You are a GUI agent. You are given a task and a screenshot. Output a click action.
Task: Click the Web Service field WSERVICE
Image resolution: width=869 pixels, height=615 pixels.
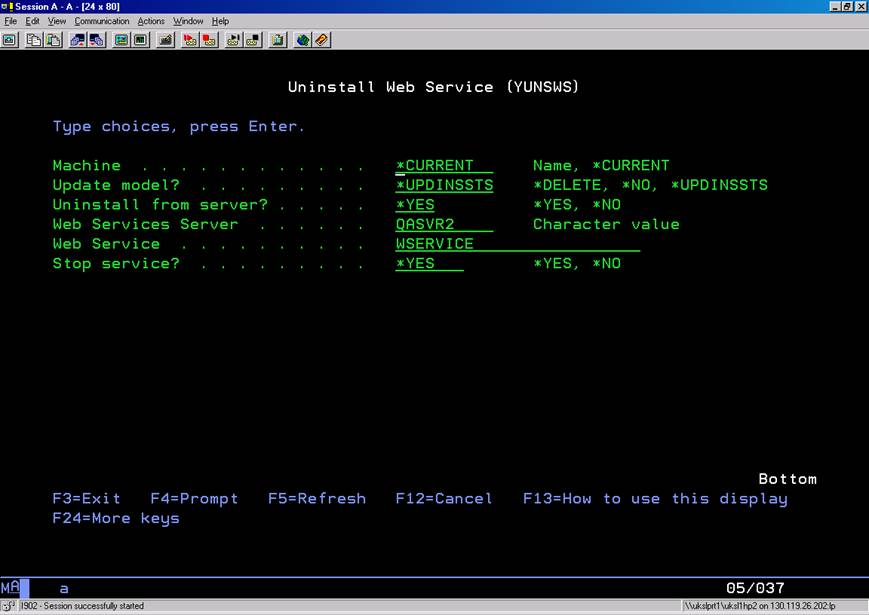coord(516,244)
